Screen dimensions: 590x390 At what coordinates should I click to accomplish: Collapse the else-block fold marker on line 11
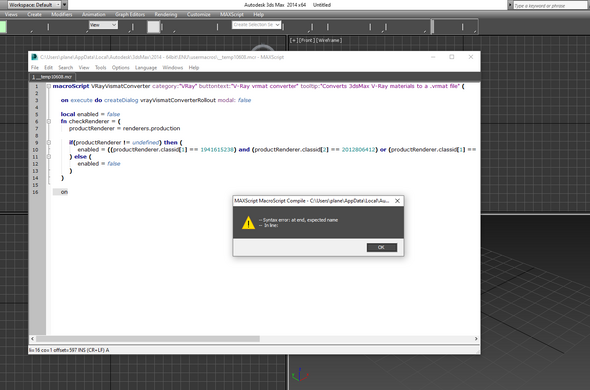[x=49, y=157]
